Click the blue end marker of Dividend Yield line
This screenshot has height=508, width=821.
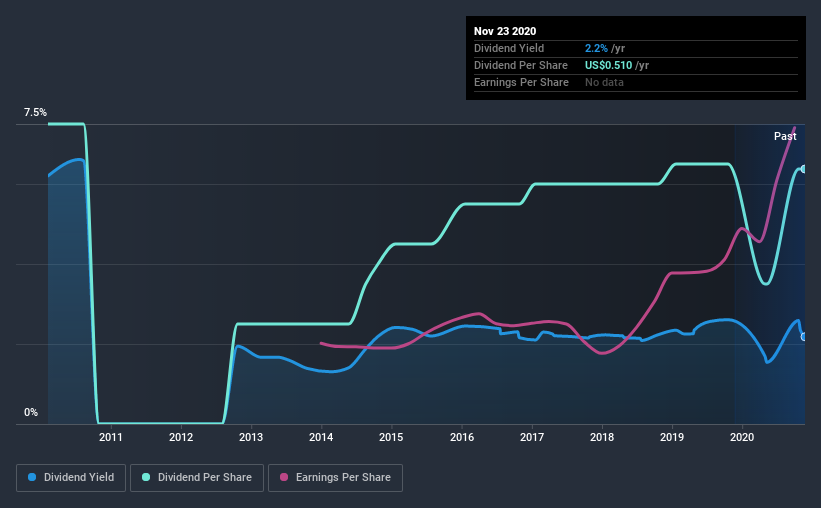click(803, 337)
